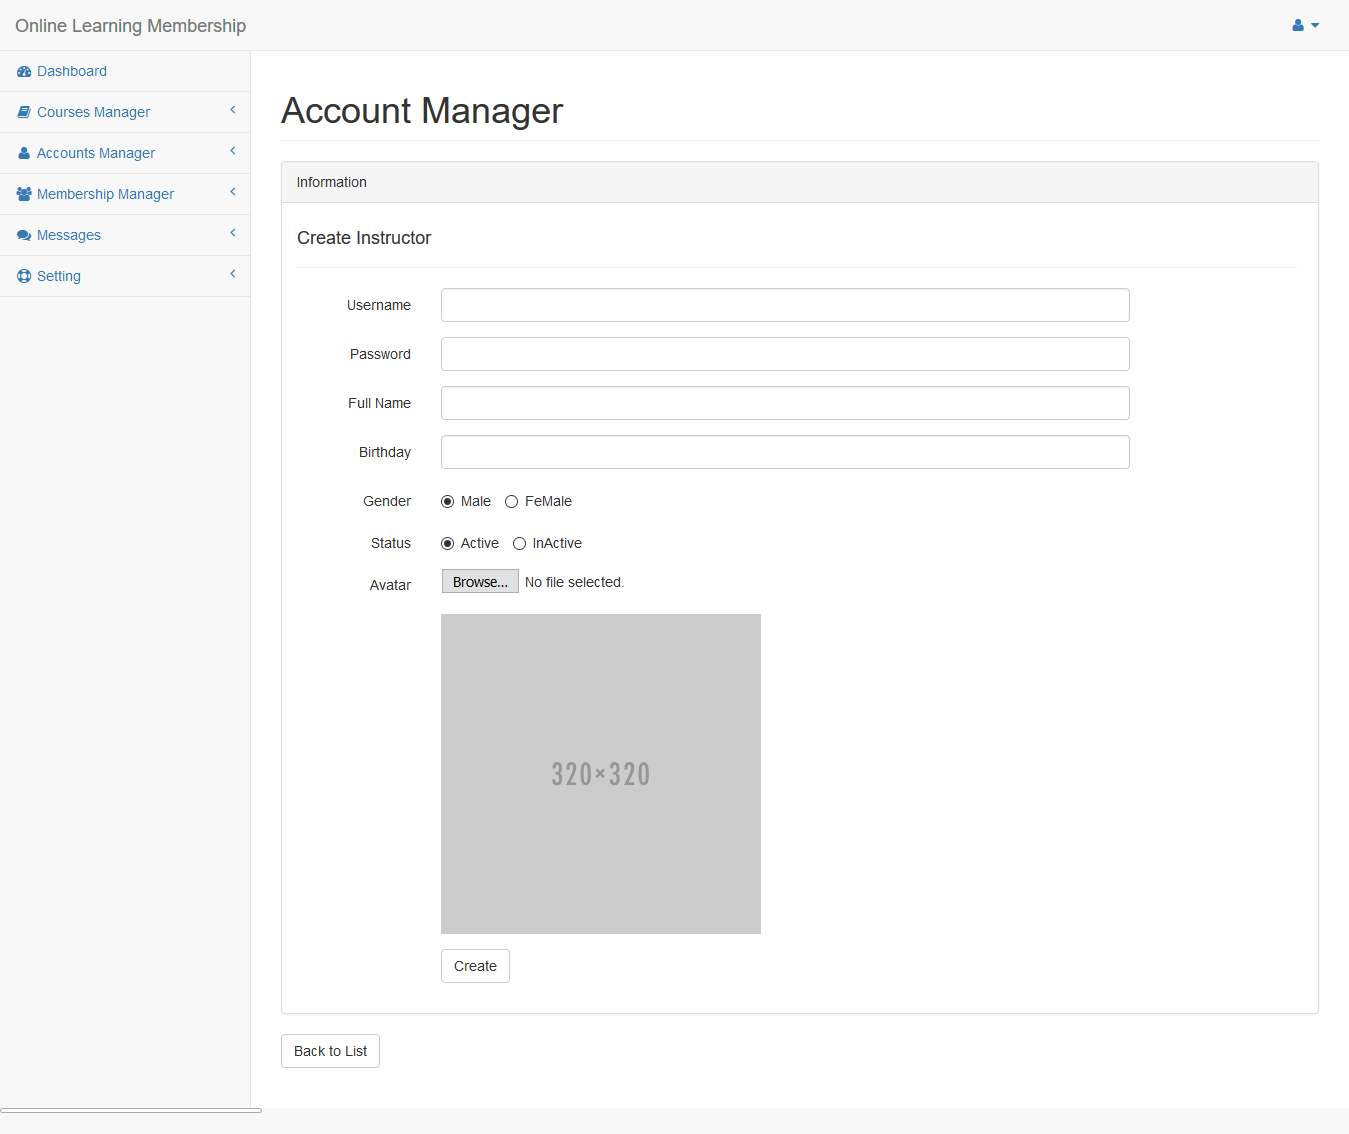Expand the Setting menu chevron
Screen dimensions: 1349x1134
pos(233,275)
